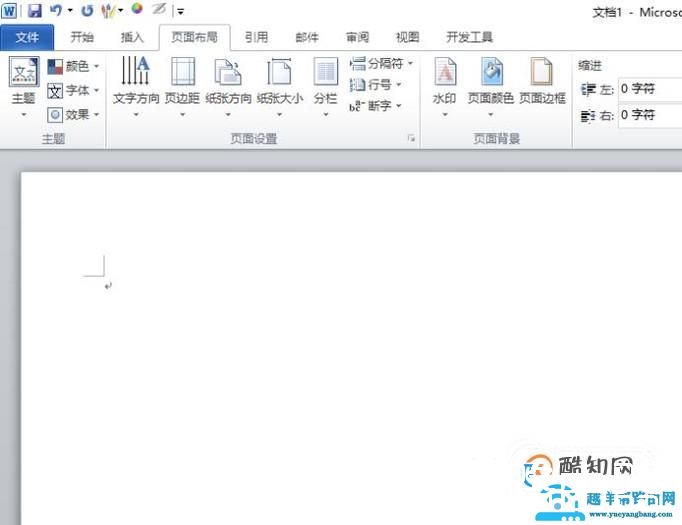682x525 pixels.
Task: Click the 文档1 document title text
Action: pyautogui.click(x=607, y=13)
